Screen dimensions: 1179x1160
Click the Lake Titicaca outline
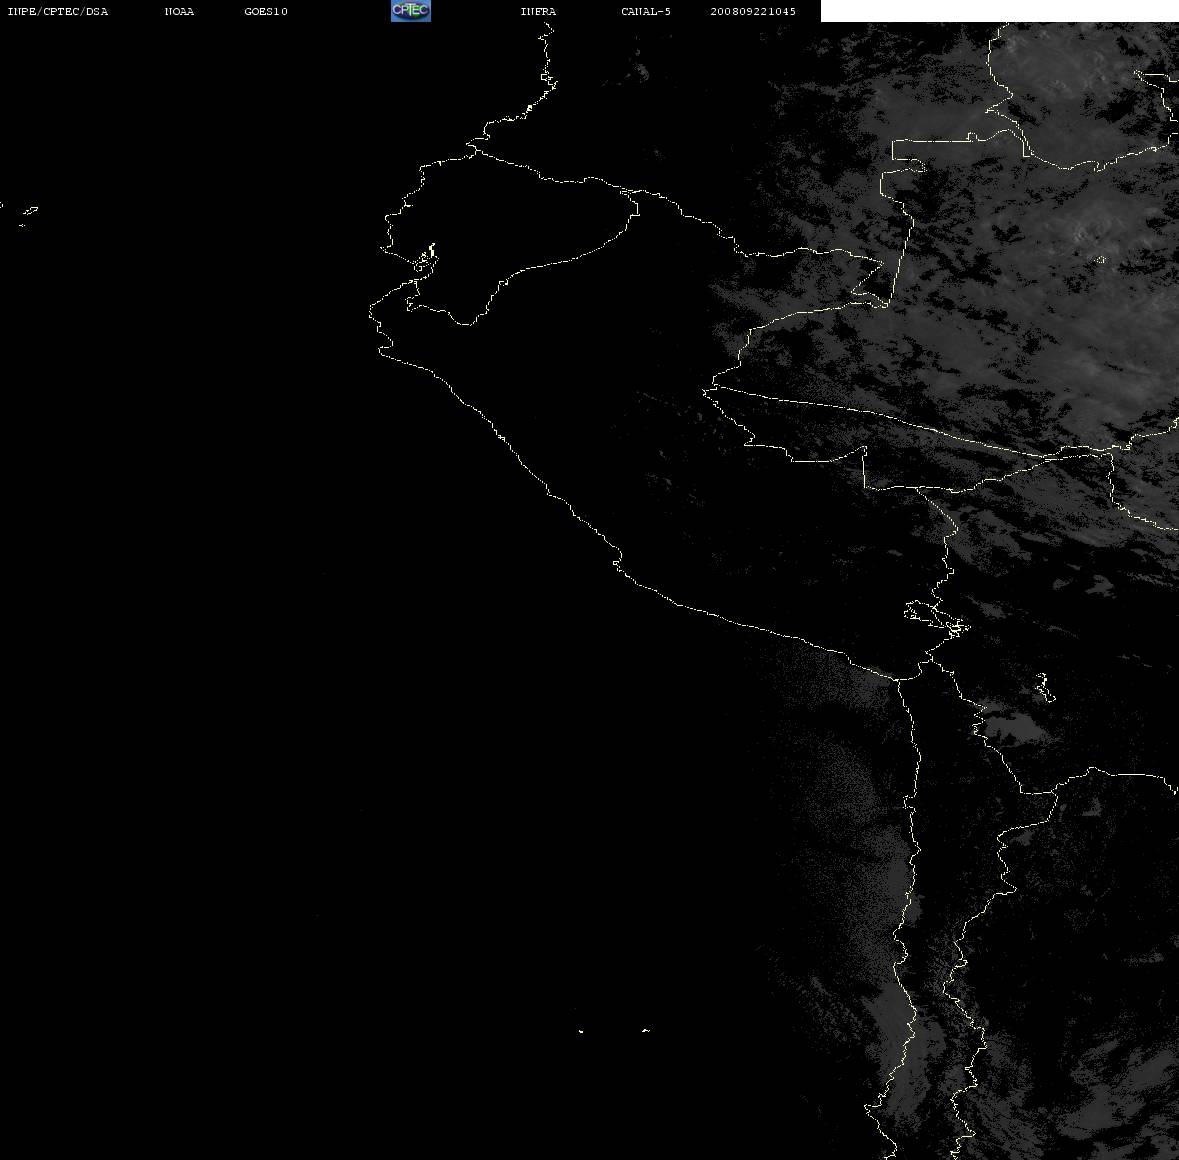[937, 618]
